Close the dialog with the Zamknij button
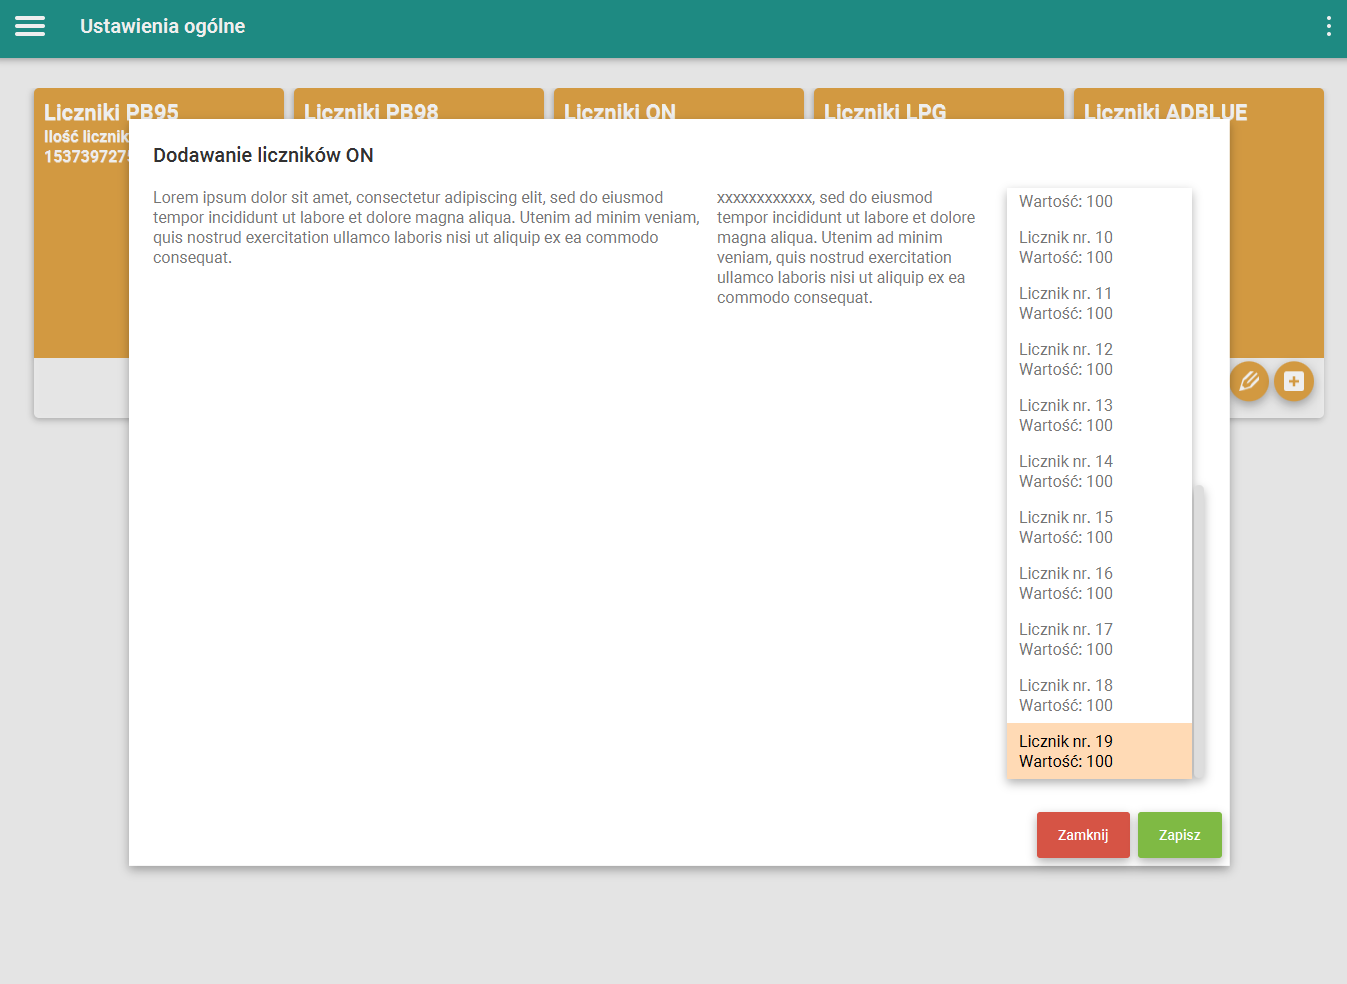The width and height of the screenshot is (1347, 984). [1083, 835]
